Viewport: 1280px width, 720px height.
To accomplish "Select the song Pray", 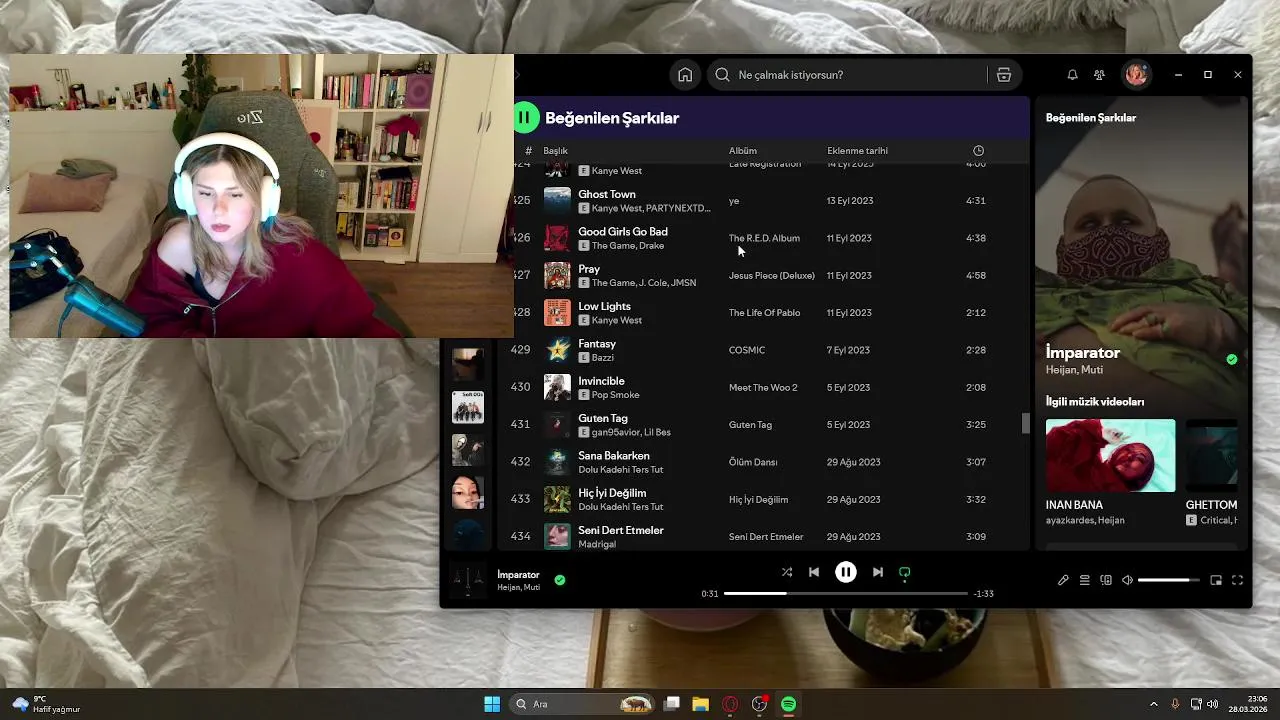I will point(589,269).
